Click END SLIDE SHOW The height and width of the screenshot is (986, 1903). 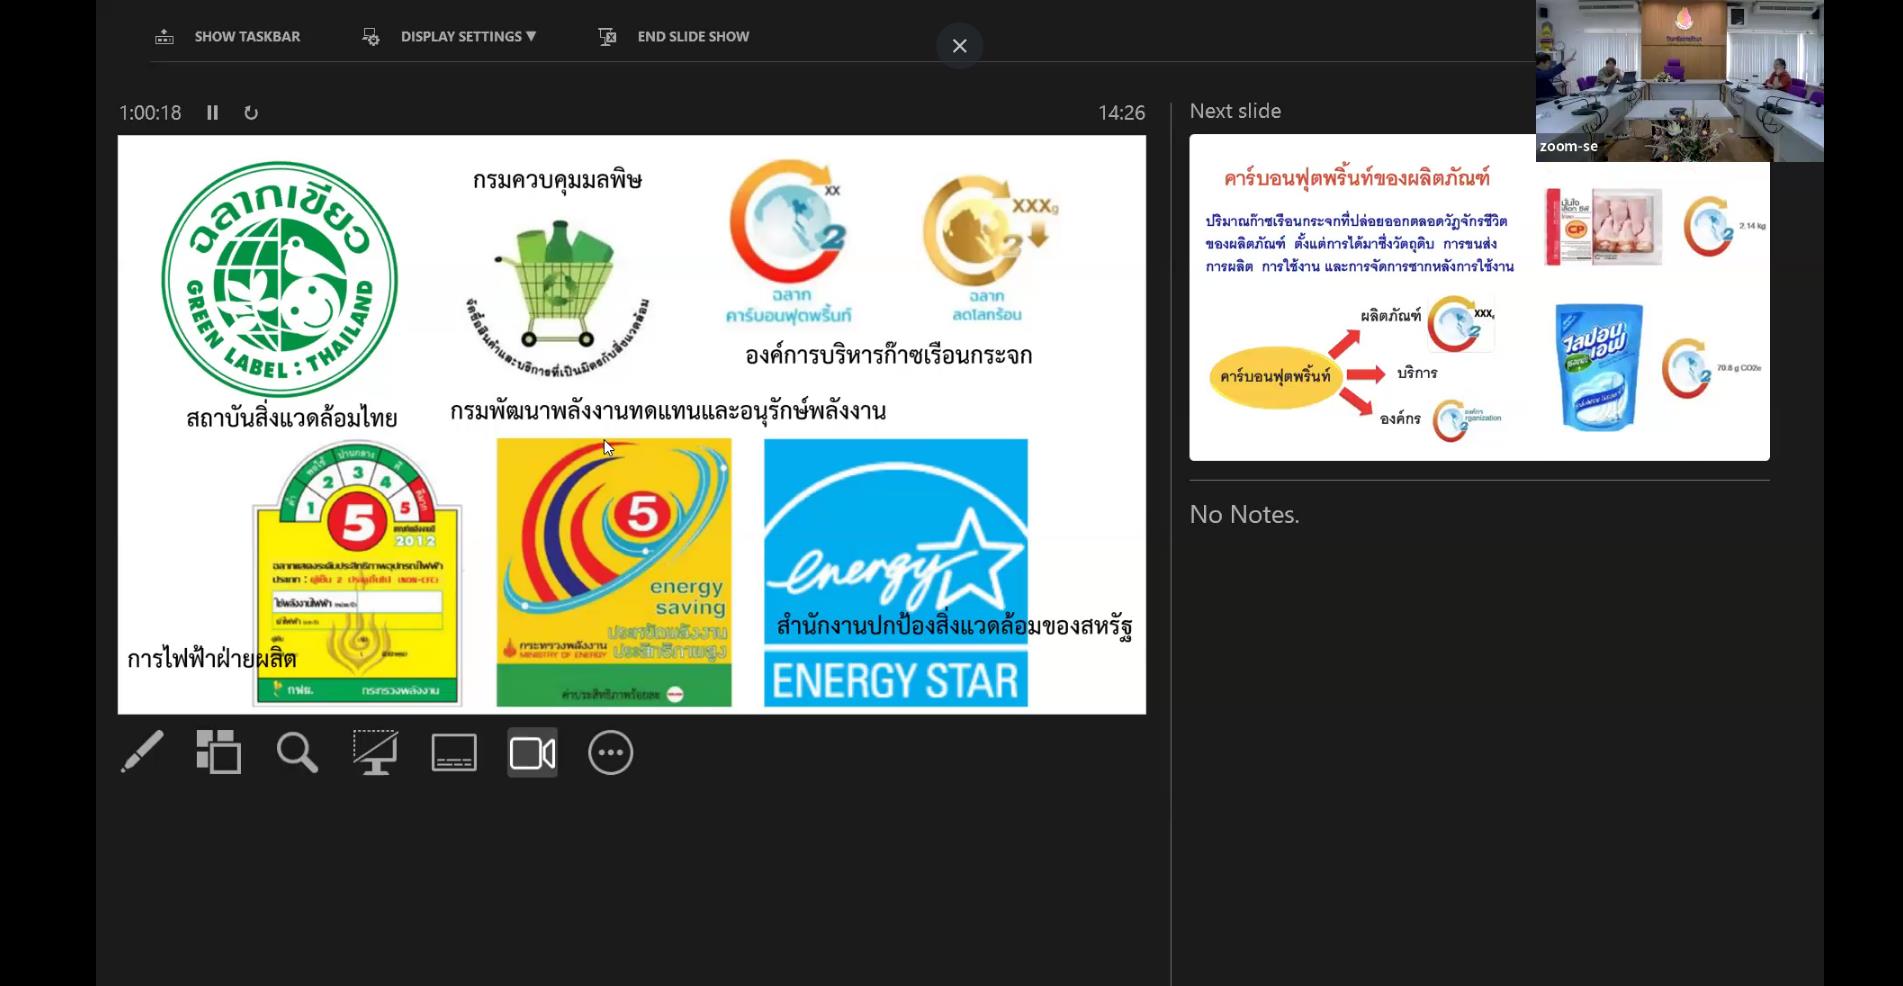(693, 36)
